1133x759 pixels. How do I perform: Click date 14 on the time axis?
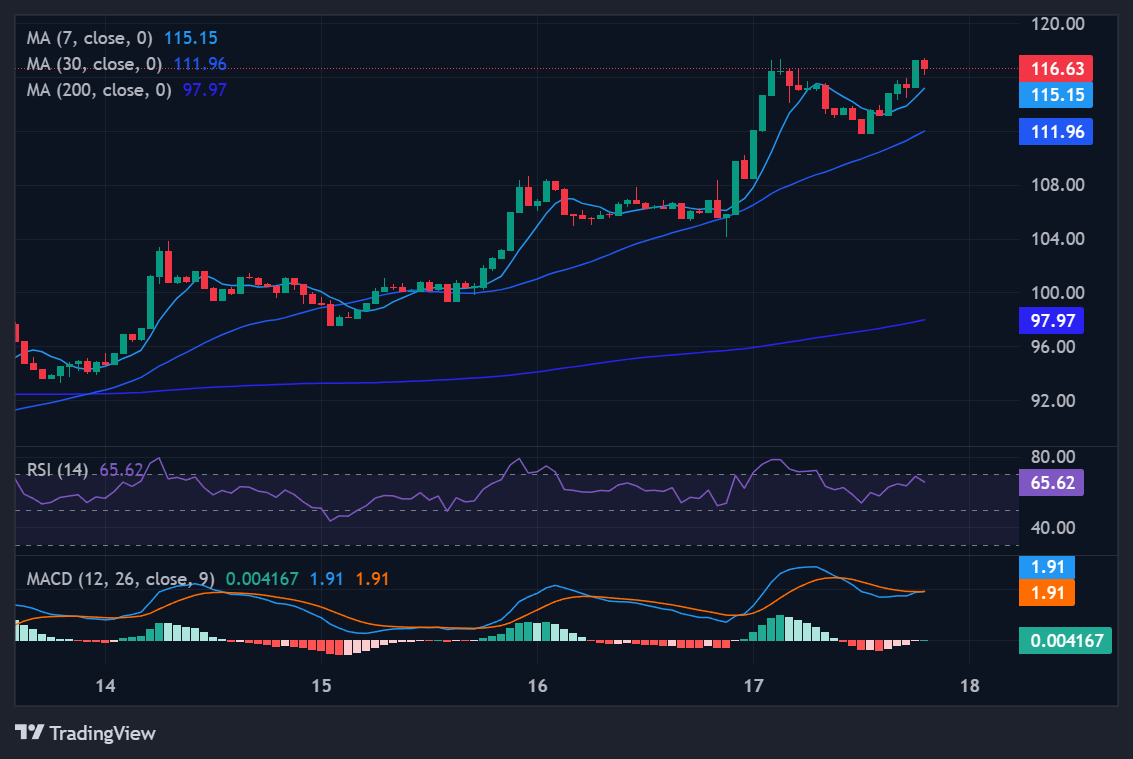(105, 686)
